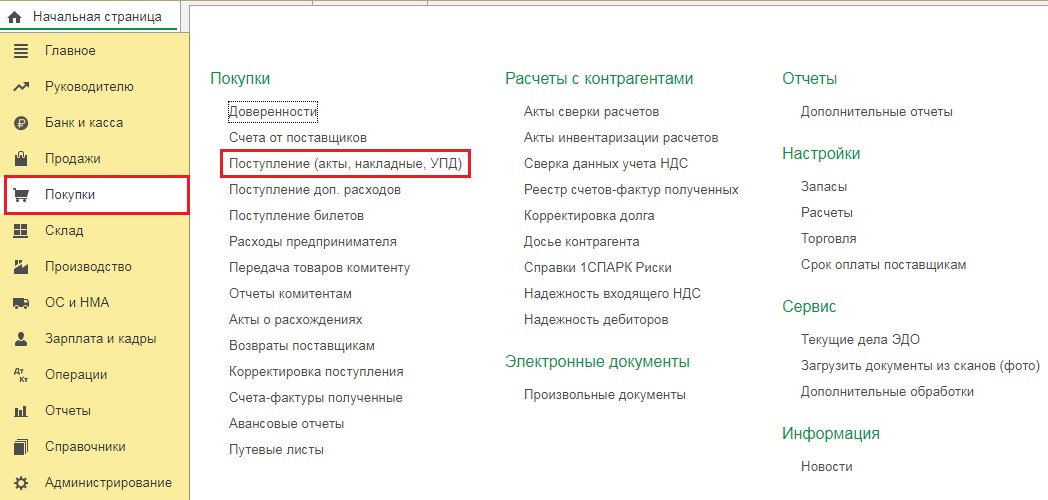This screenshot has width=1048, height=500.
Task: Click the shopping bag icon for Продажи
Action: click(21, 158)
